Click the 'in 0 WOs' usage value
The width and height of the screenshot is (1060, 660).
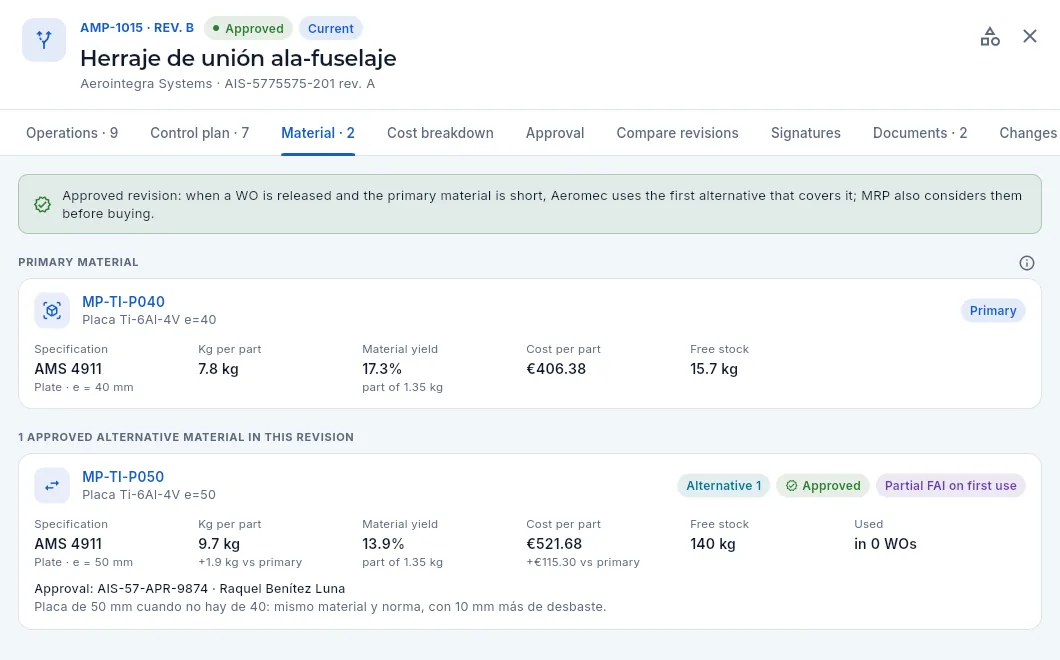click(x=886, y=544)
